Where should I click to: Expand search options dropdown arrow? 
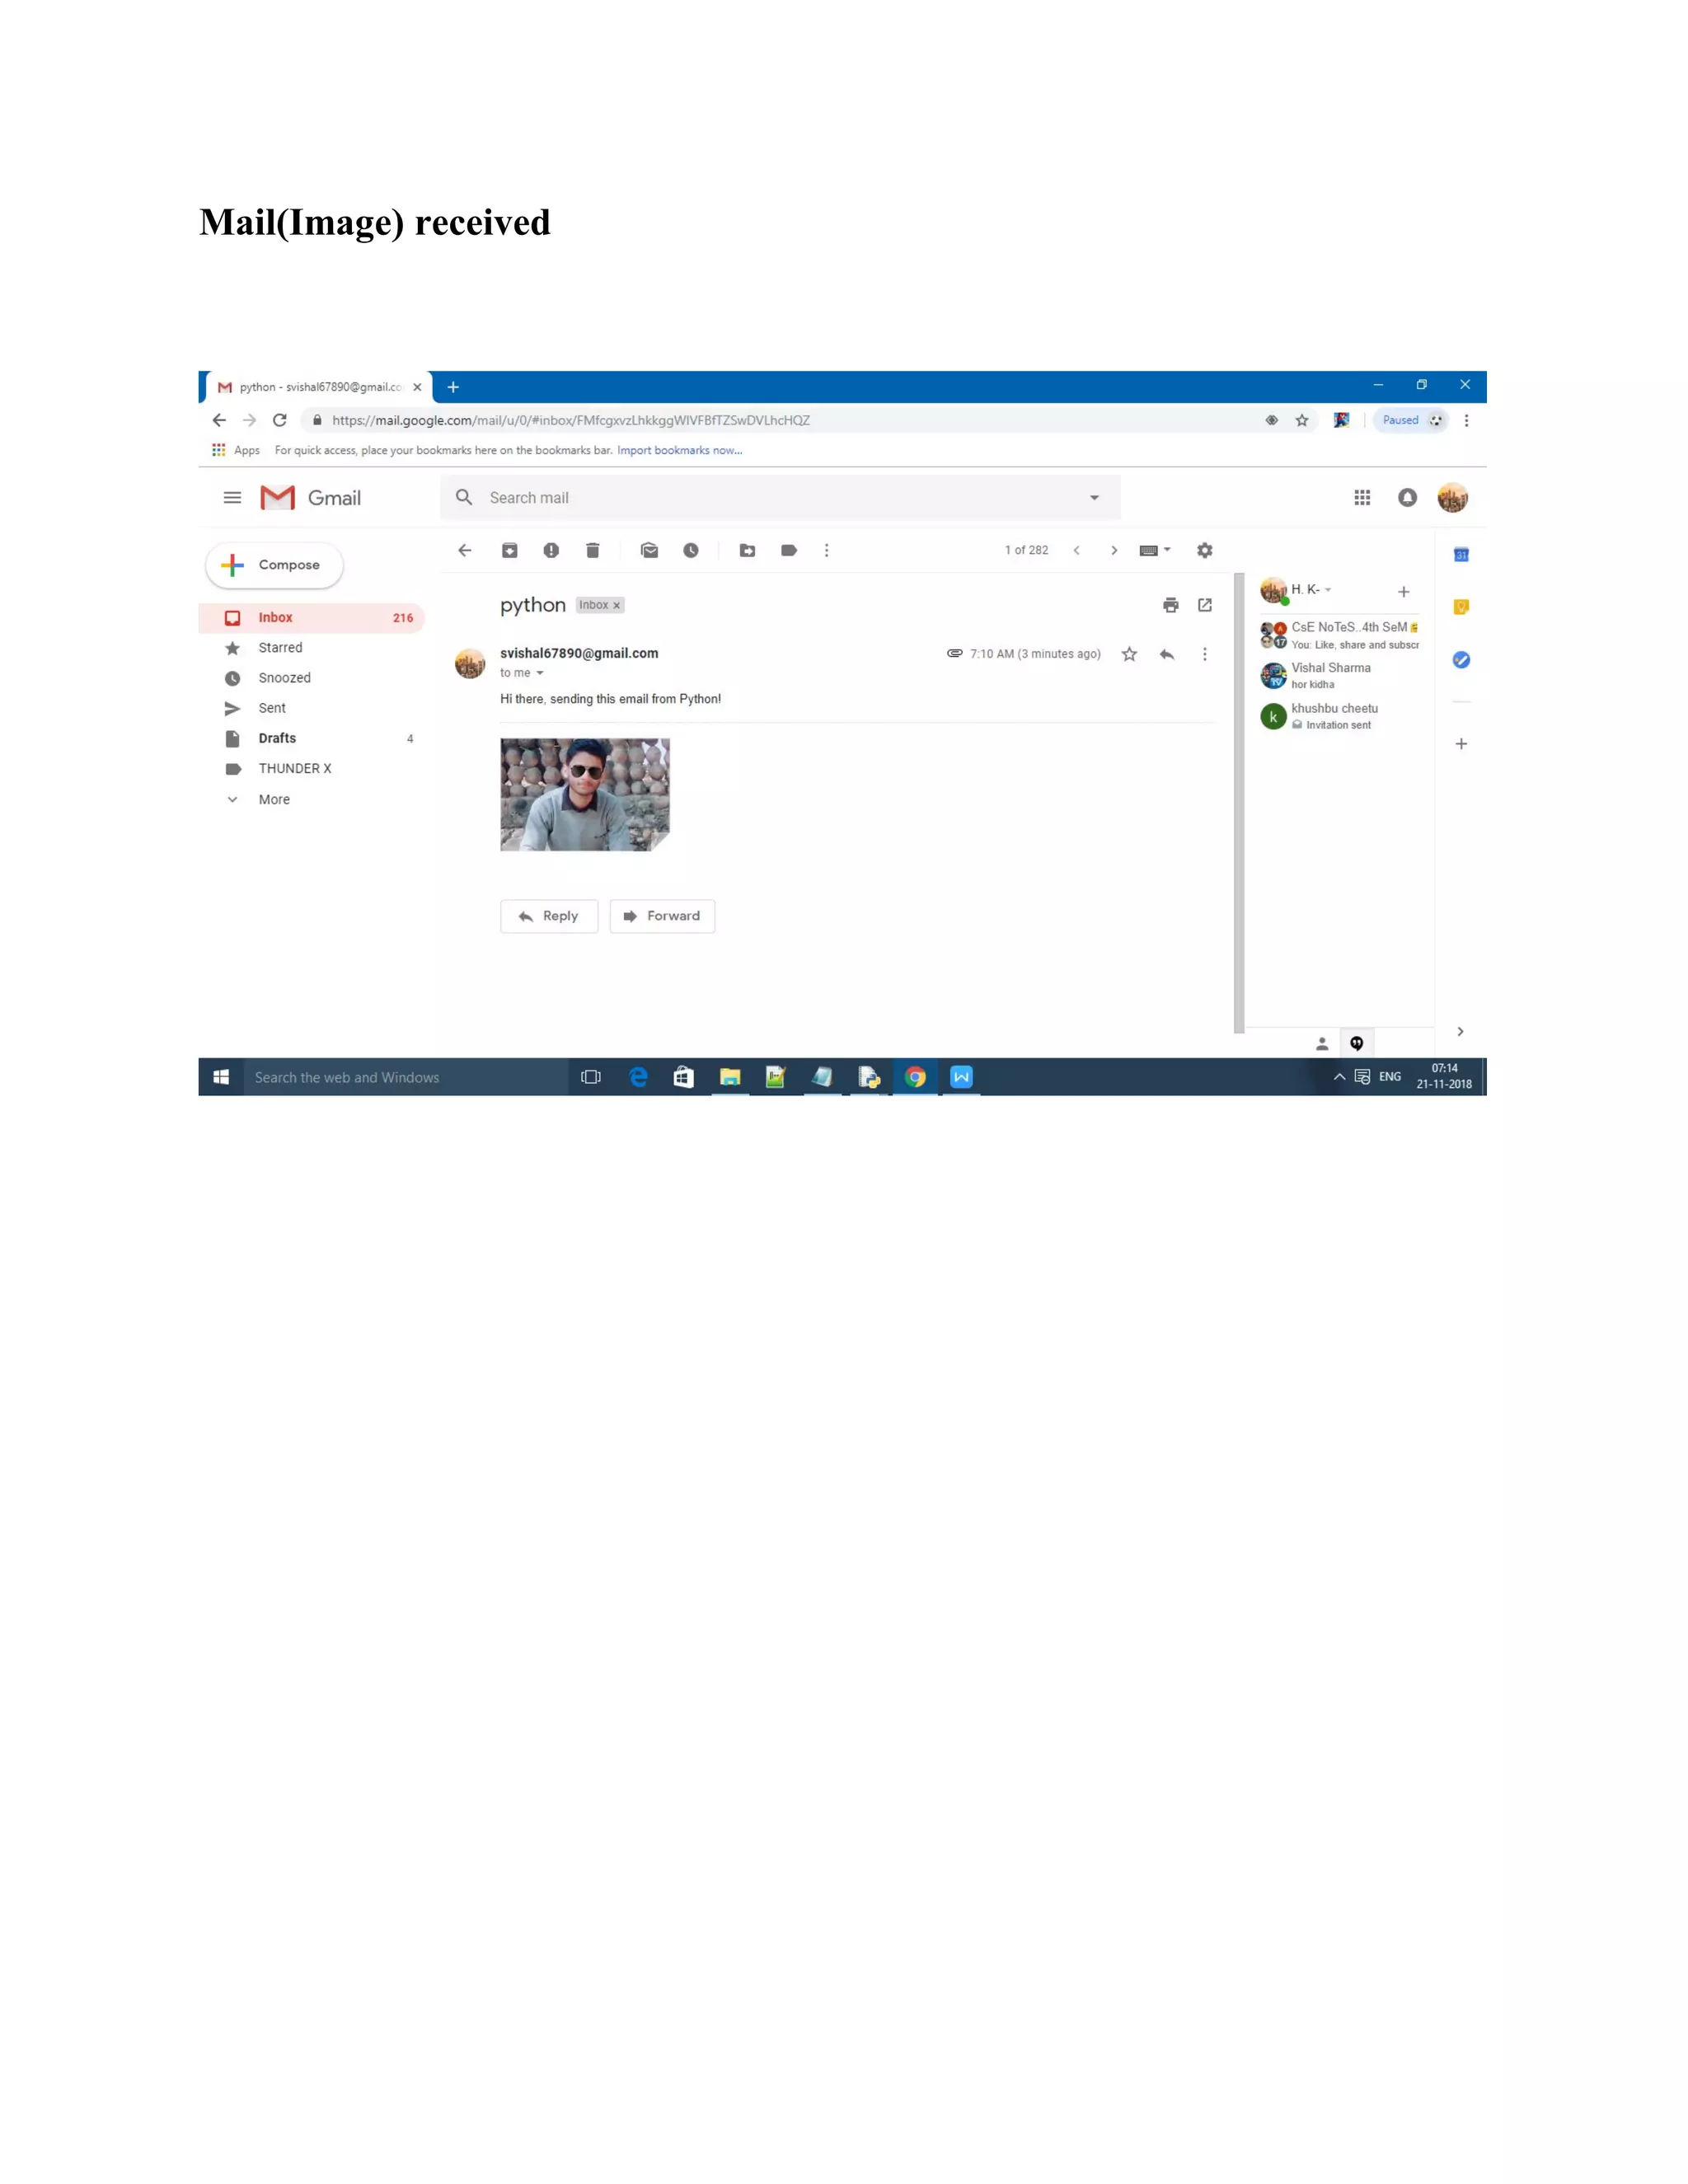1094,498
